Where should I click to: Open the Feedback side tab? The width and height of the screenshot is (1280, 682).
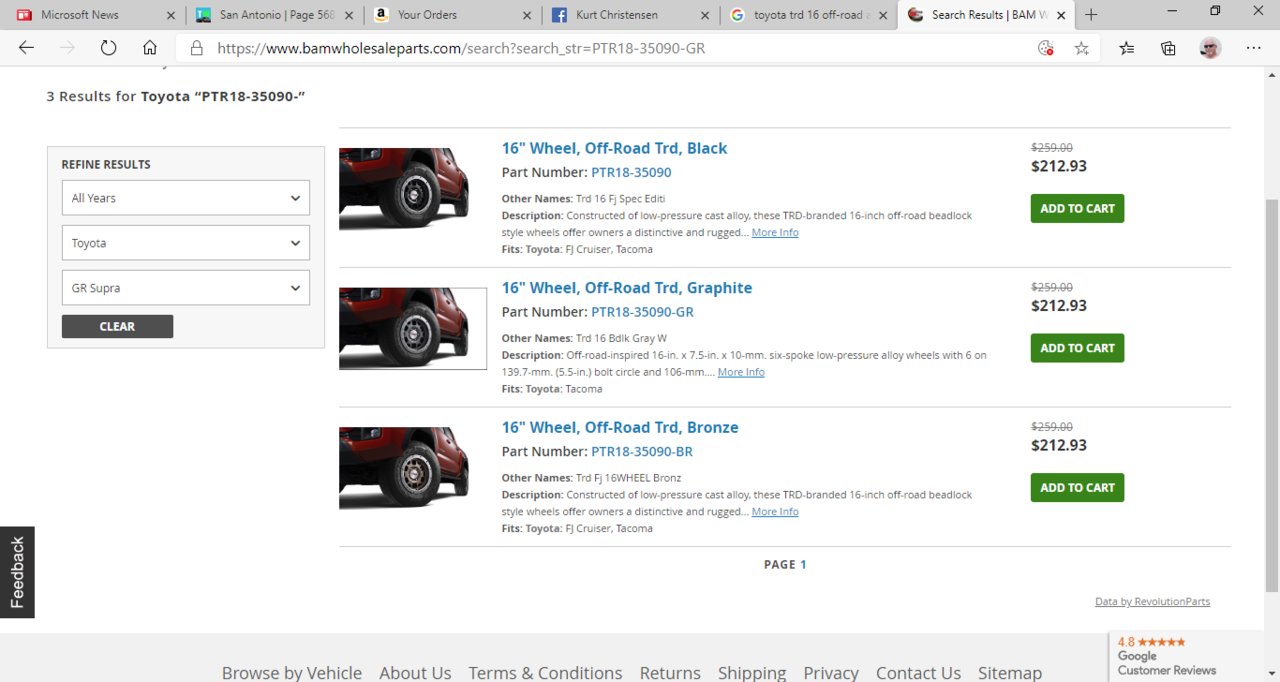click(17, 572)
